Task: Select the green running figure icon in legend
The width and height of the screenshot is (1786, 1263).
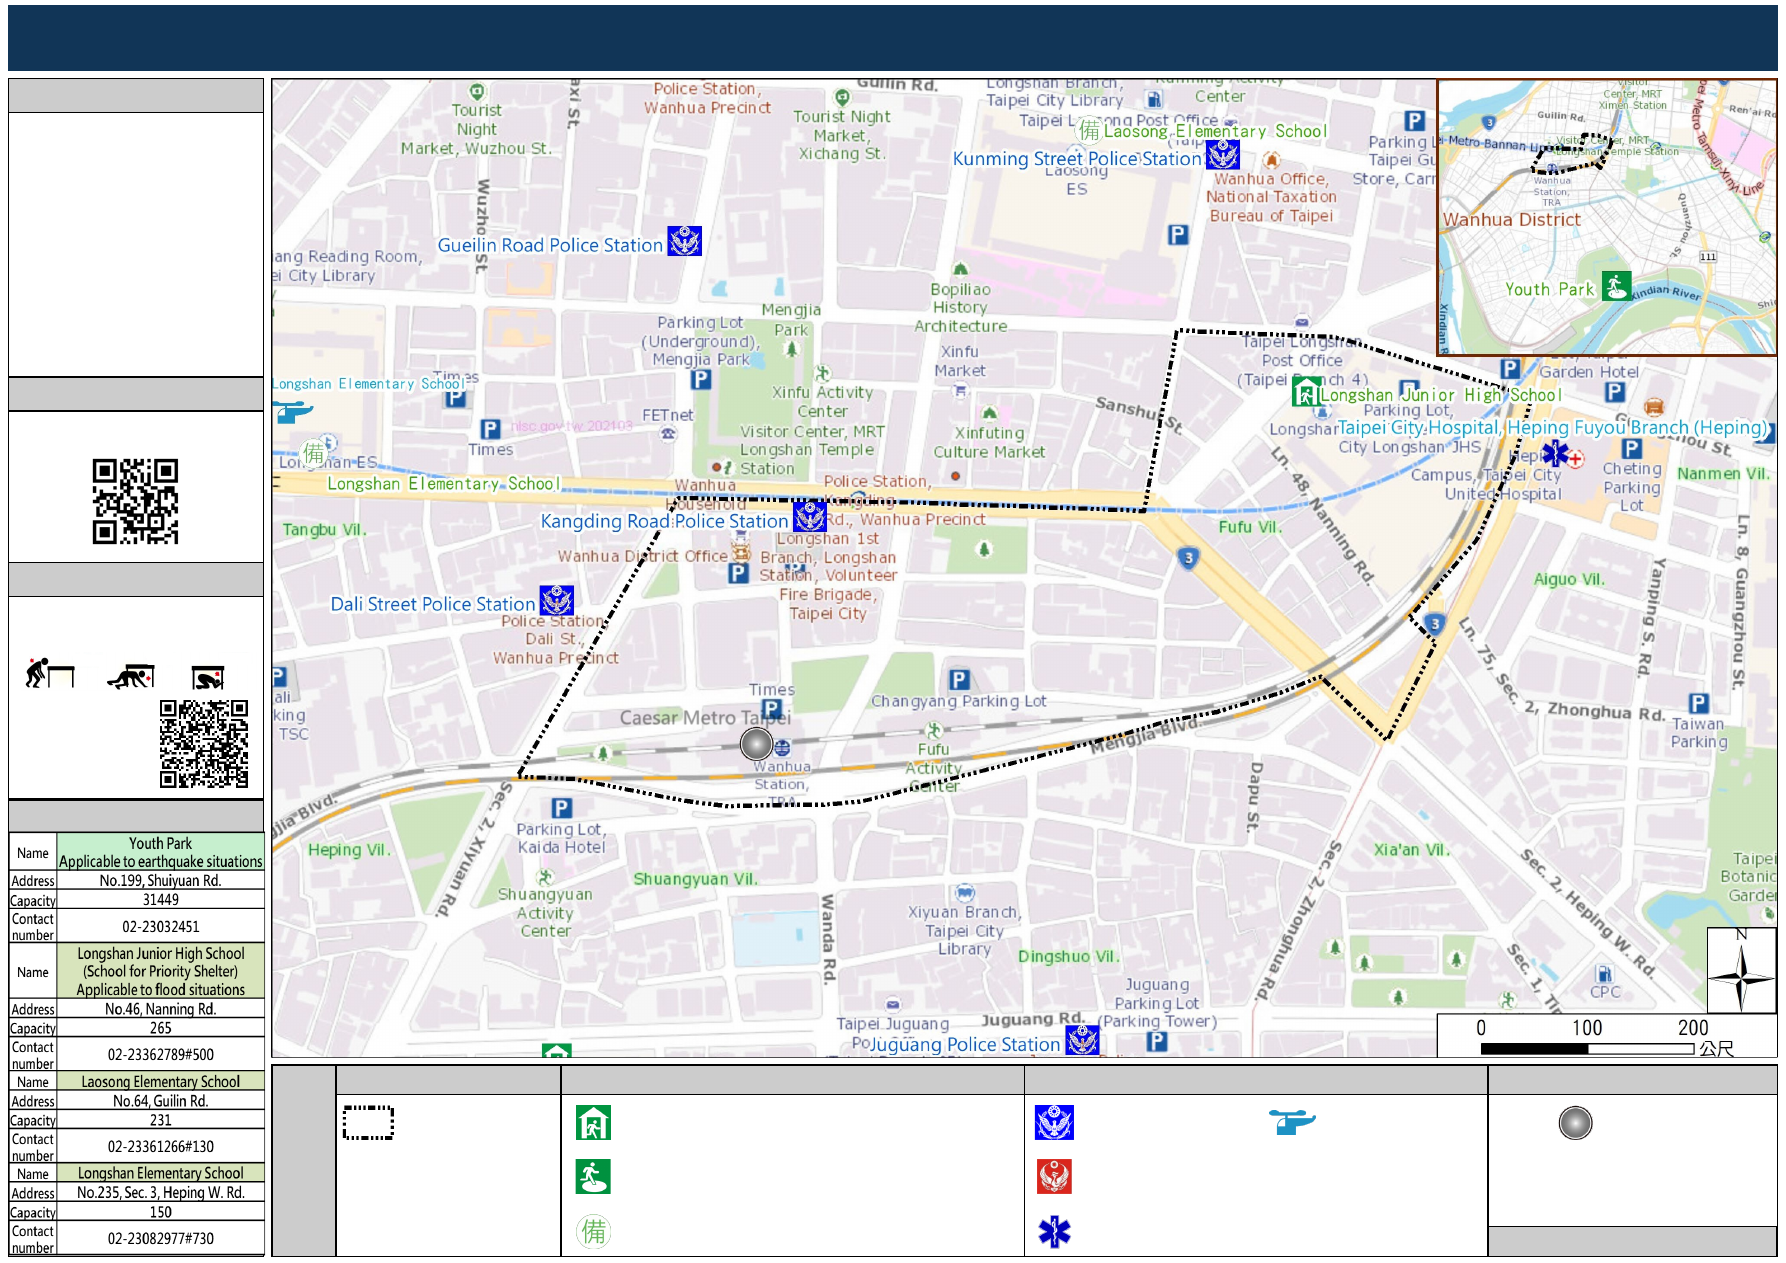Action: click(593, 1177)
